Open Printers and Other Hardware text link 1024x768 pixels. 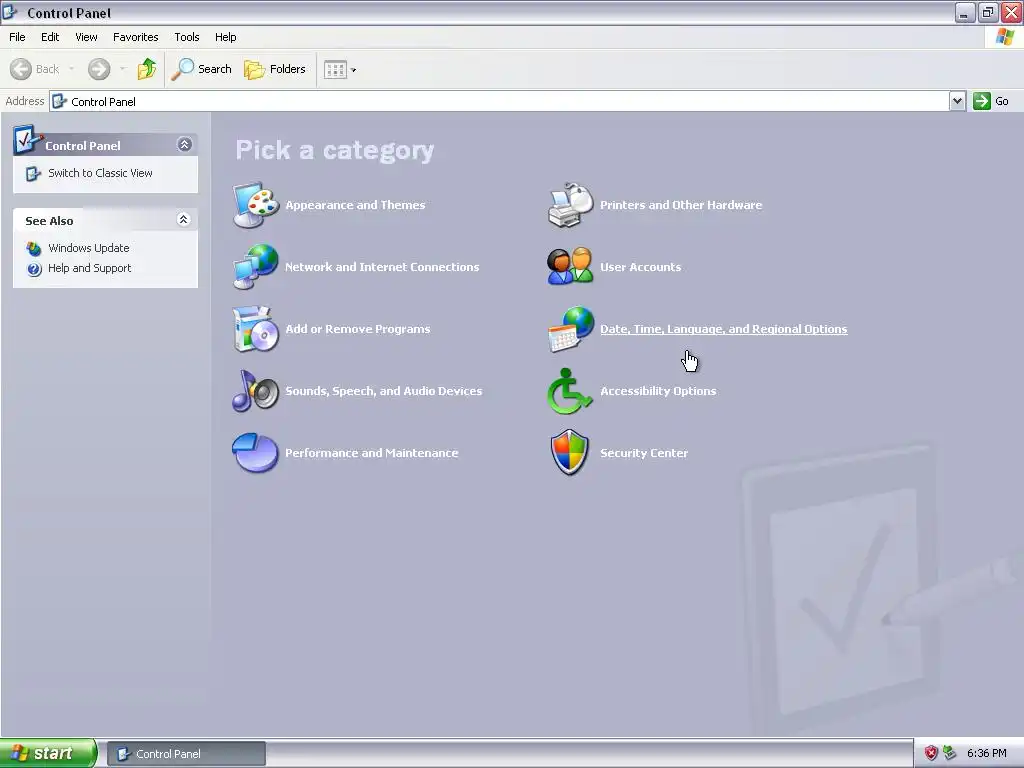pos(681,205)
